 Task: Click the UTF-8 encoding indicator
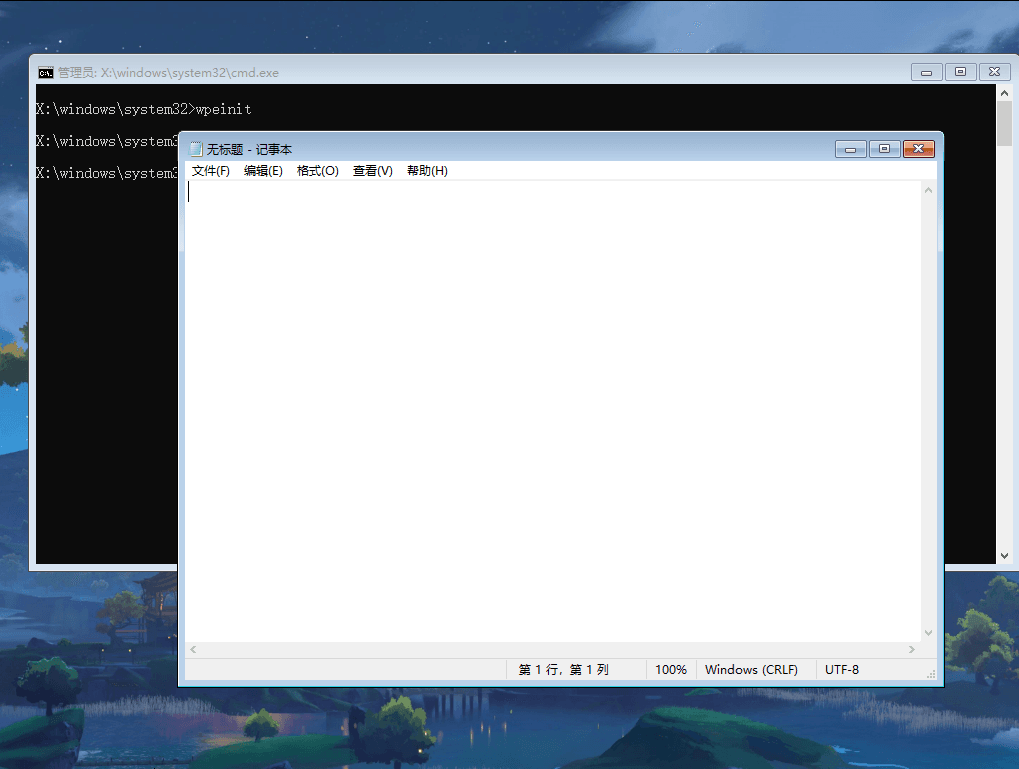click(x=841, y=669)
